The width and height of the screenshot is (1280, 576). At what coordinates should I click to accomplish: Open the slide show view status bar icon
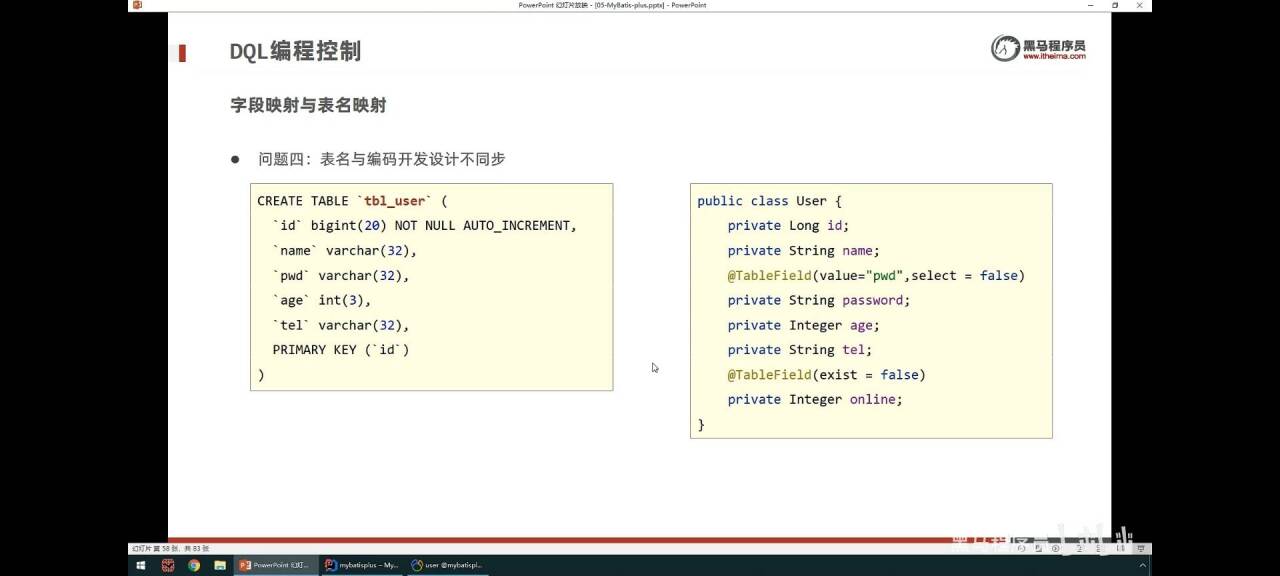(x=1141, y=548)
